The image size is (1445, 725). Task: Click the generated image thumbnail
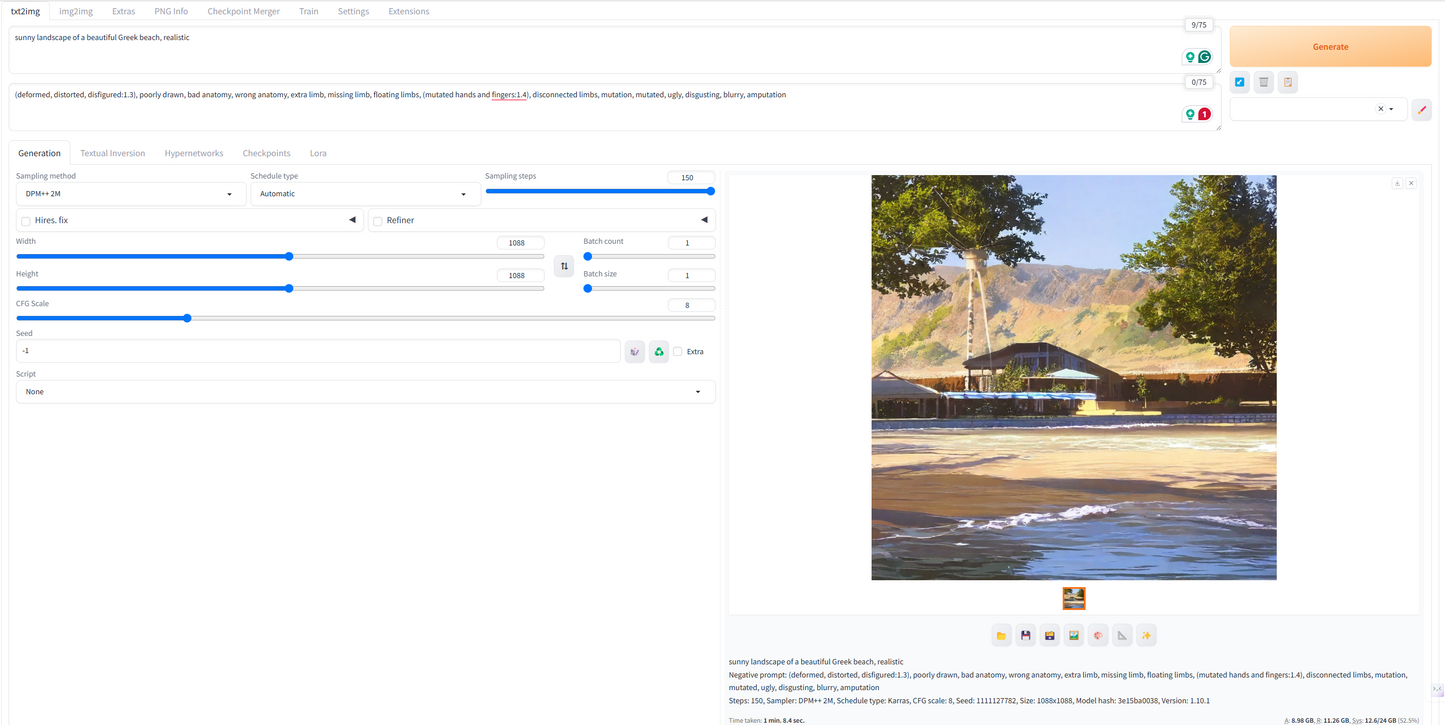click(x=1073, y=597)
